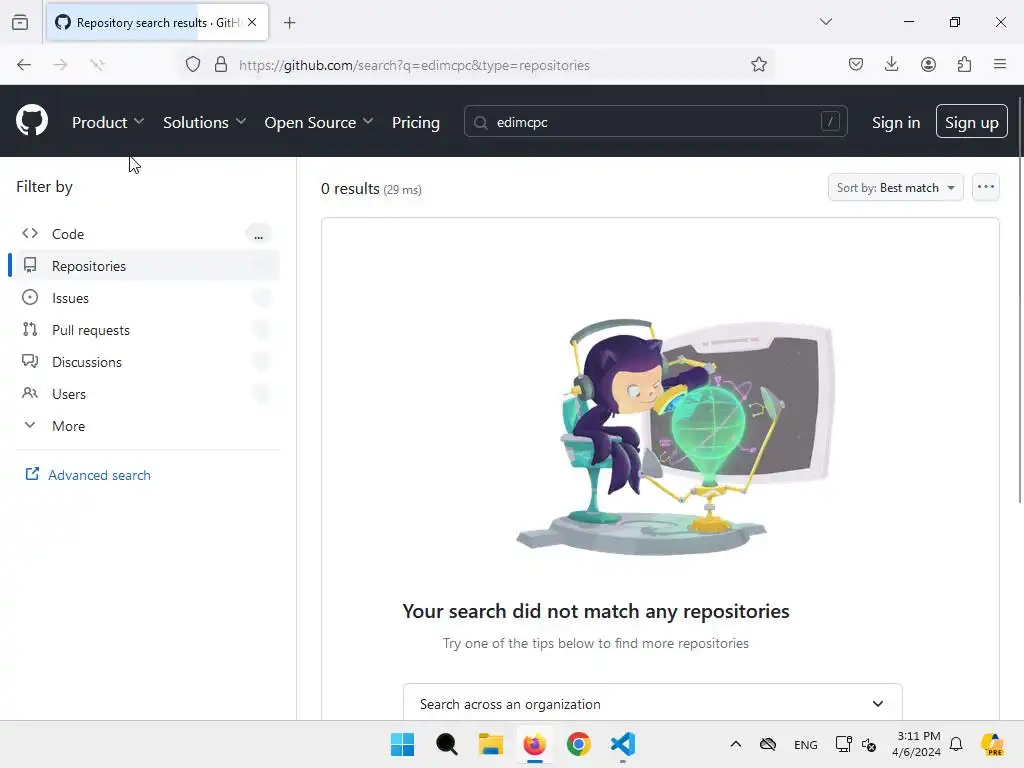Image resolution: width=1024 pixels, height=768 pixels.
Task: Filter results by Issues
Action: click(x=148, y=298)
